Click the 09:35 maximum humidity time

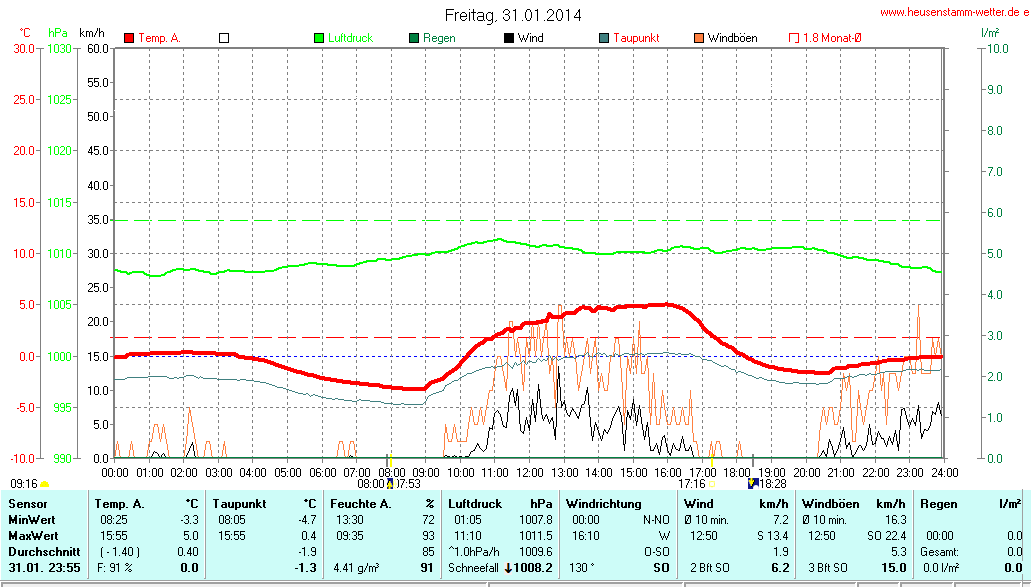click(350, 536)
